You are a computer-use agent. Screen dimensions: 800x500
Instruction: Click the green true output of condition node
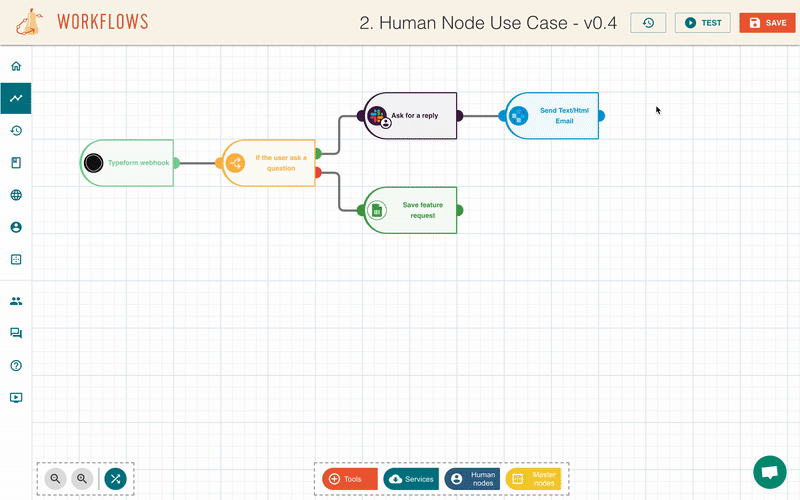pos(318,153)
